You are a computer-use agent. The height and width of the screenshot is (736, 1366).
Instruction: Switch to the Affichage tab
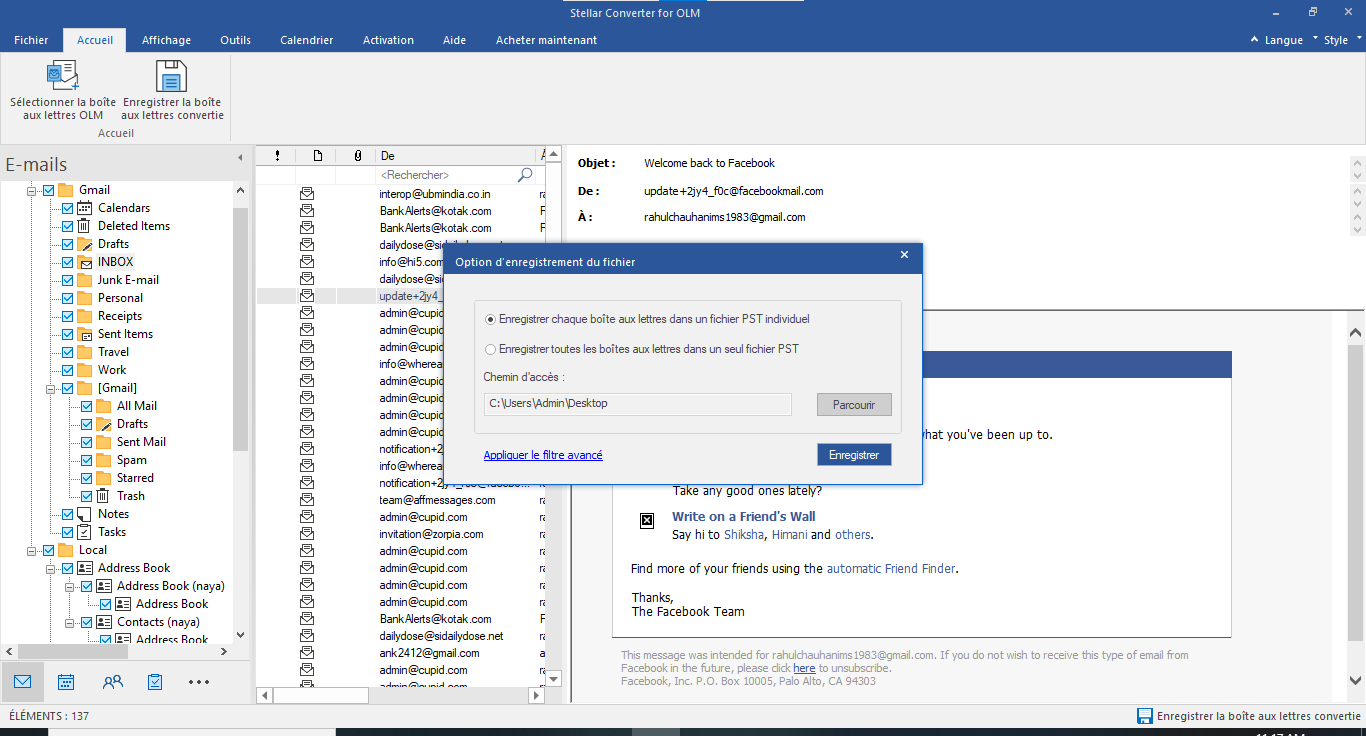pyautogui.click(x=166, y=40)
